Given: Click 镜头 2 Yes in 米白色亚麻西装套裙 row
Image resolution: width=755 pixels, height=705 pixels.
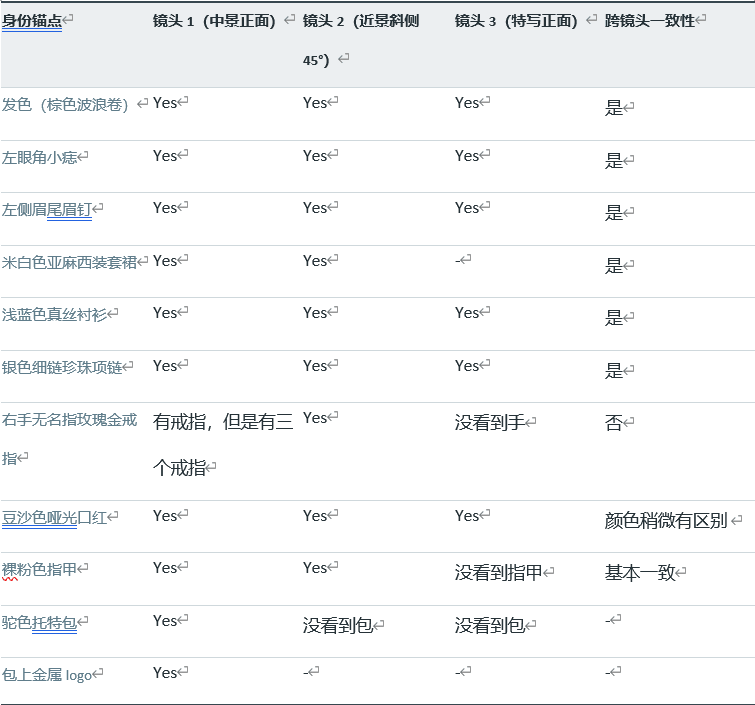Looking at the screenshot, I should [x=315, y=261].
